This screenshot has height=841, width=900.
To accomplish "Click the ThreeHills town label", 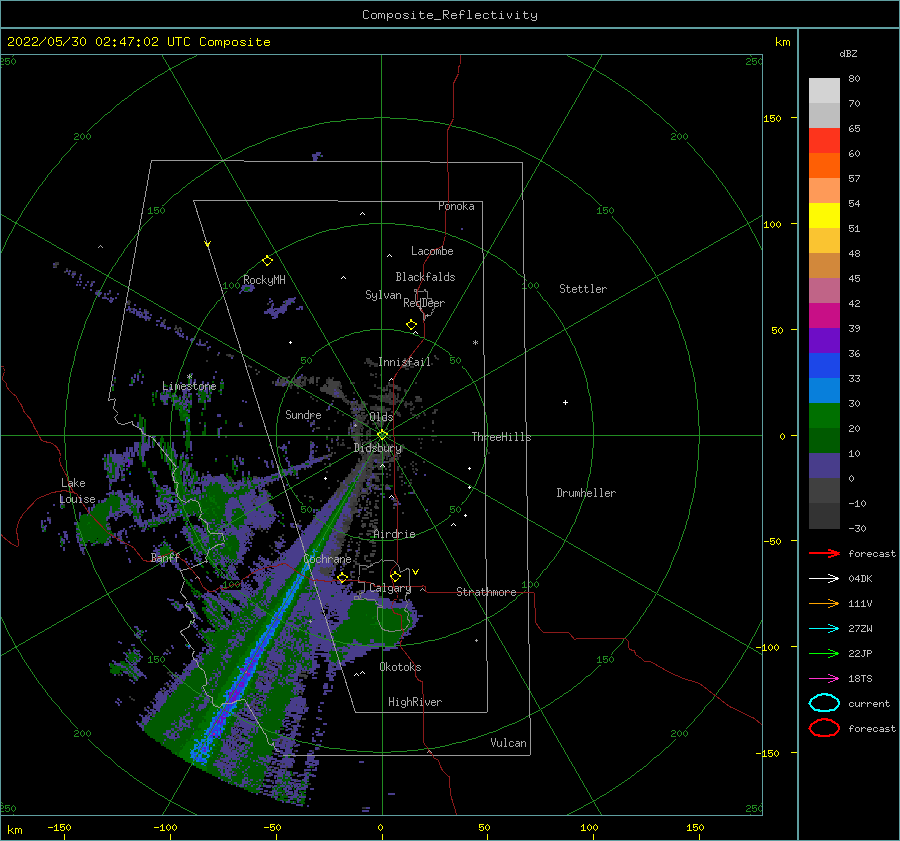I will tap(501, 437).
